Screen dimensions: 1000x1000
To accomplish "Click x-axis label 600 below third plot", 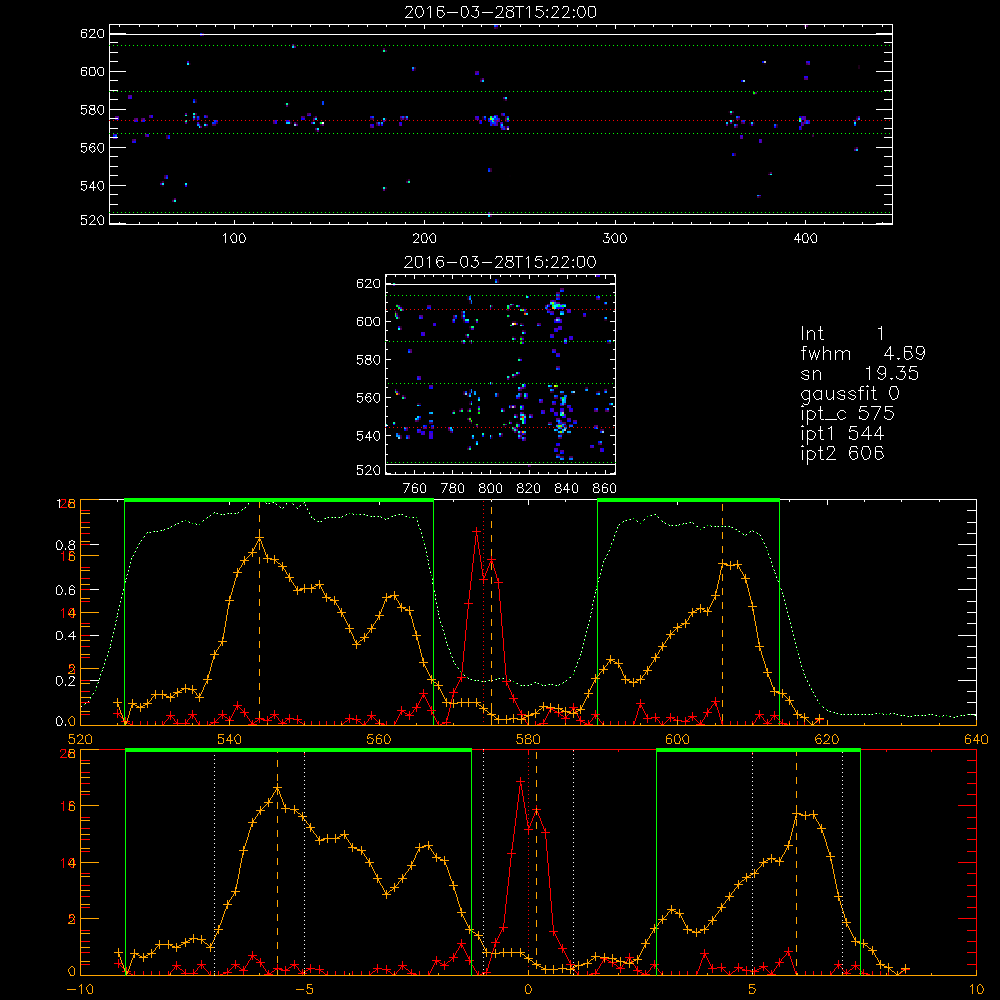I will 677,740.
